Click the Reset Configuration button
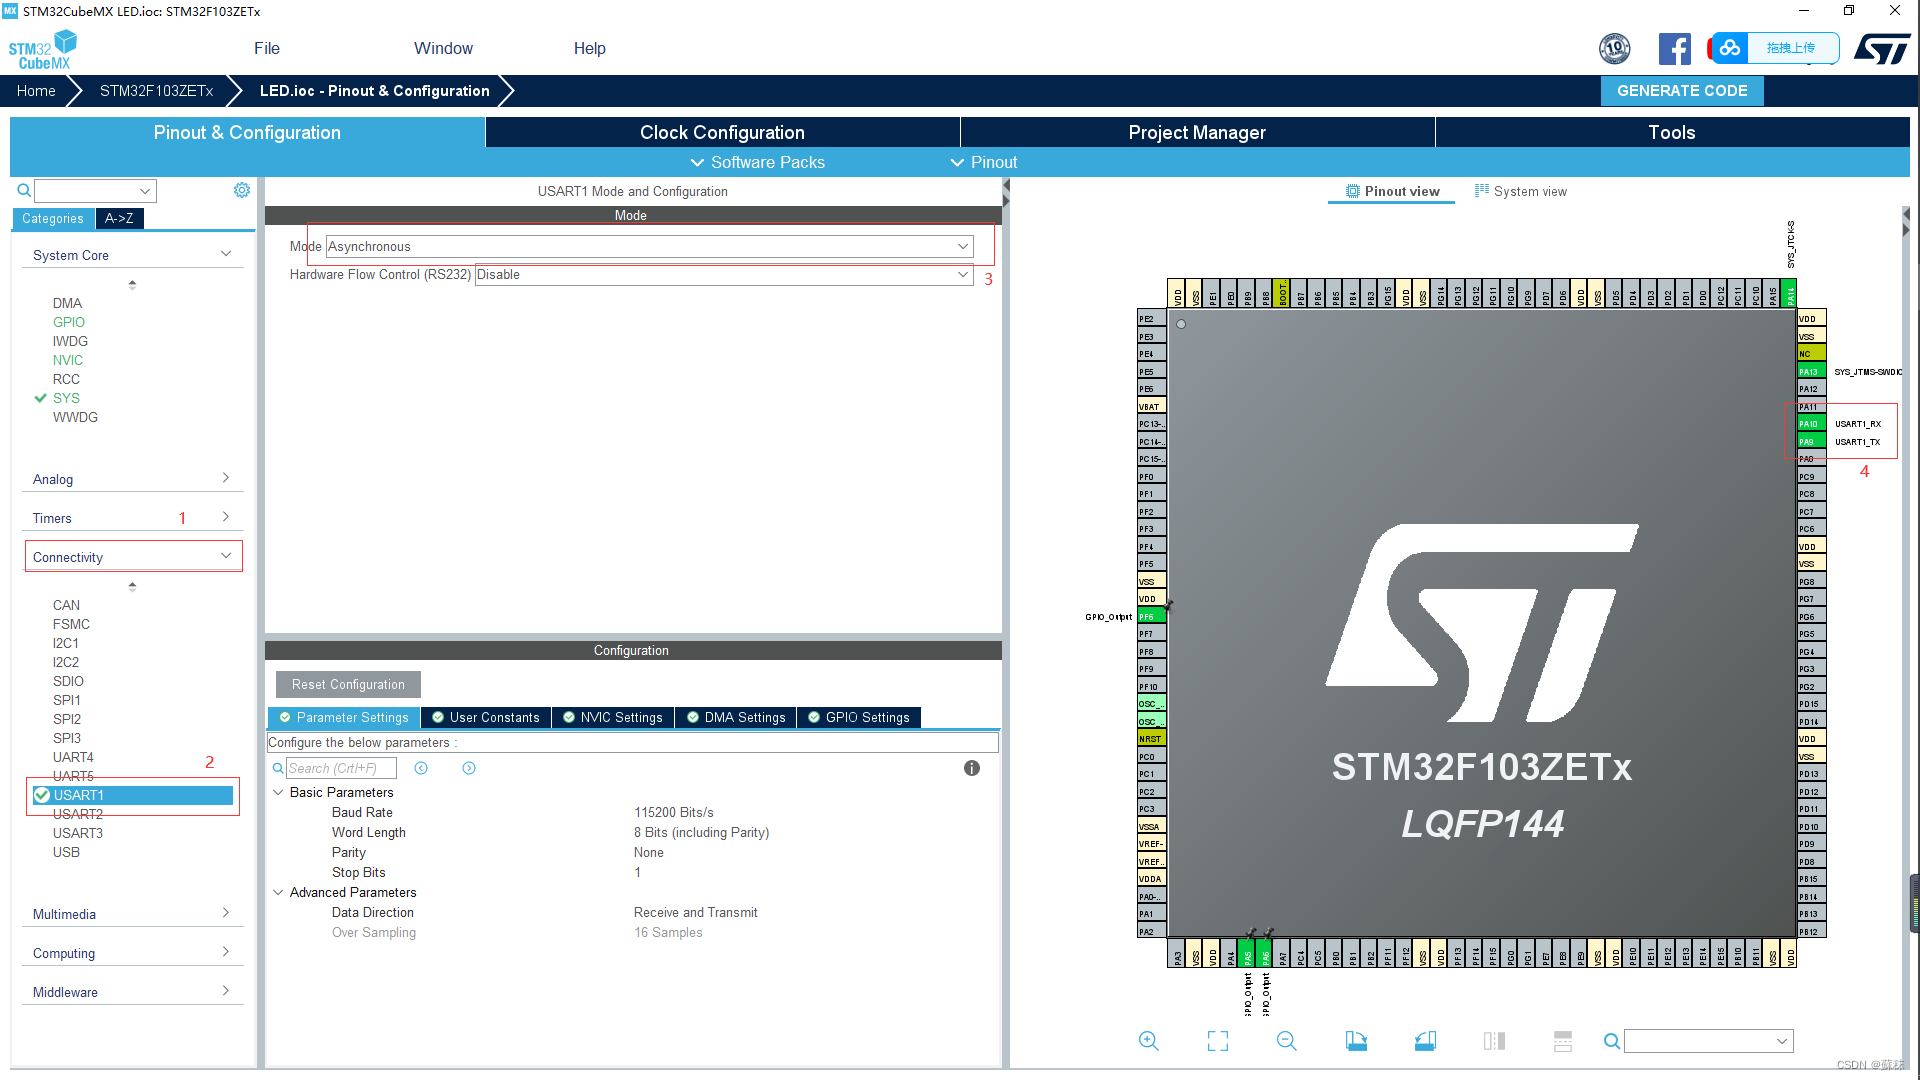The width and height of the screenshot is (1920, 1080). tap(348, 684)
